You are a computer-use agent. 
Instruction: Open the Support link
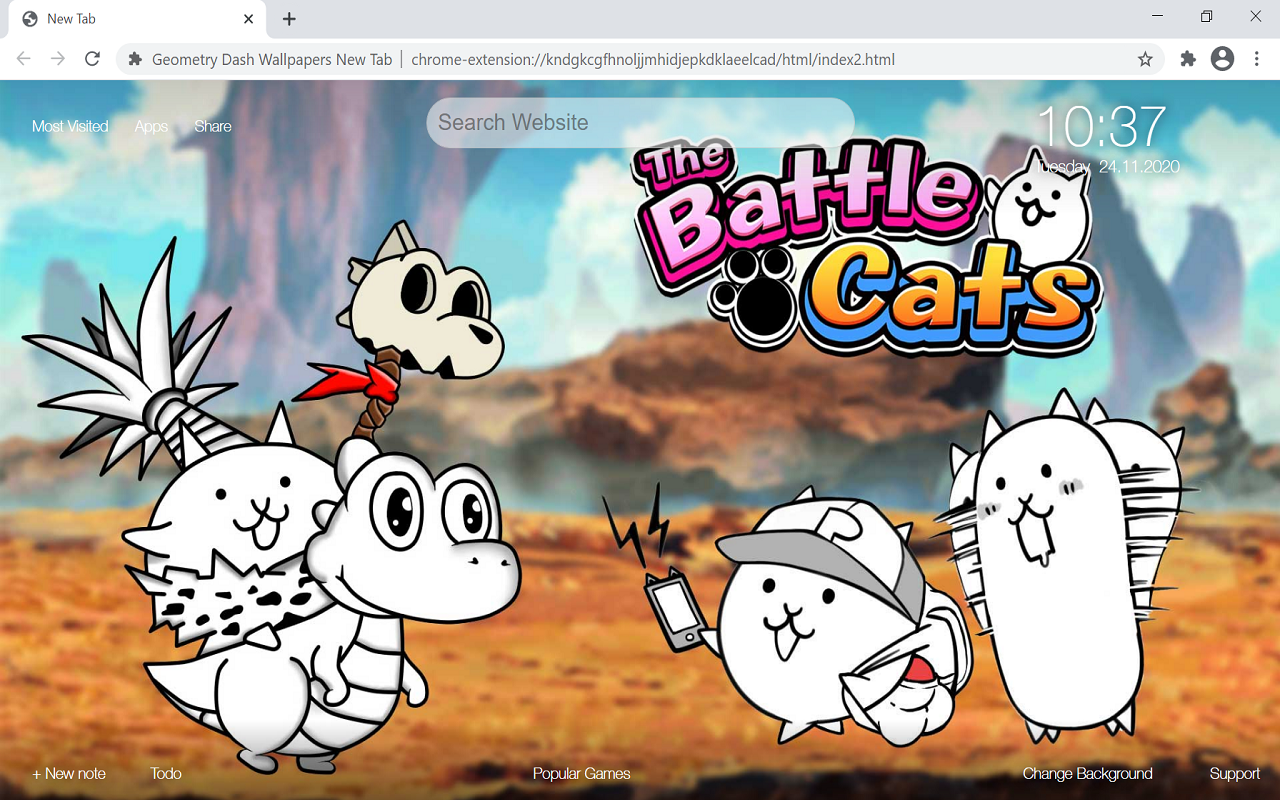coord(1234,773)
